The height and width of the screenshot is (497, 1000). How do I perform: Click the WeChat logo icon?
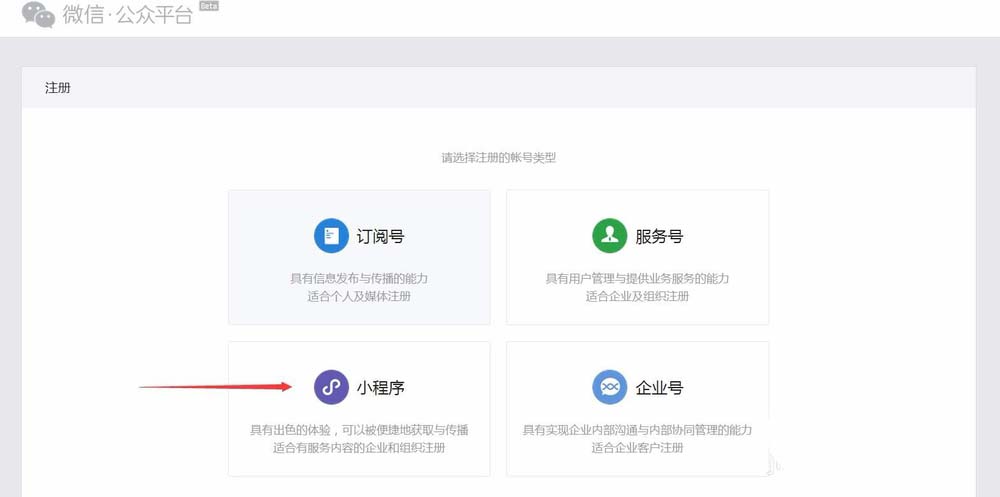tap(38, 13)
